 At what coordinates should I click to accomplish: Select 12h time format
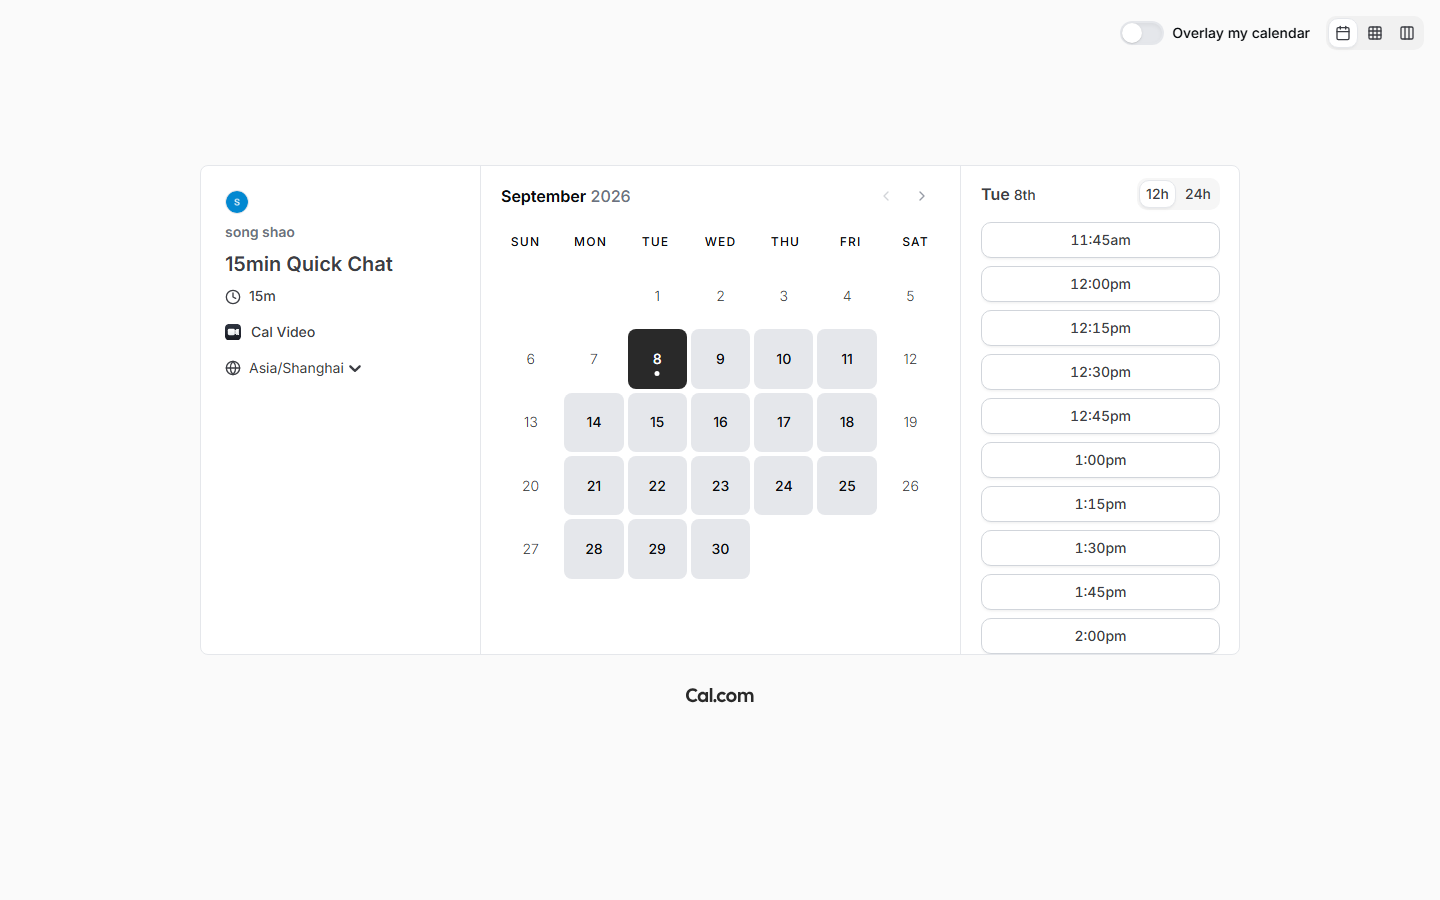pos(1157,194)
